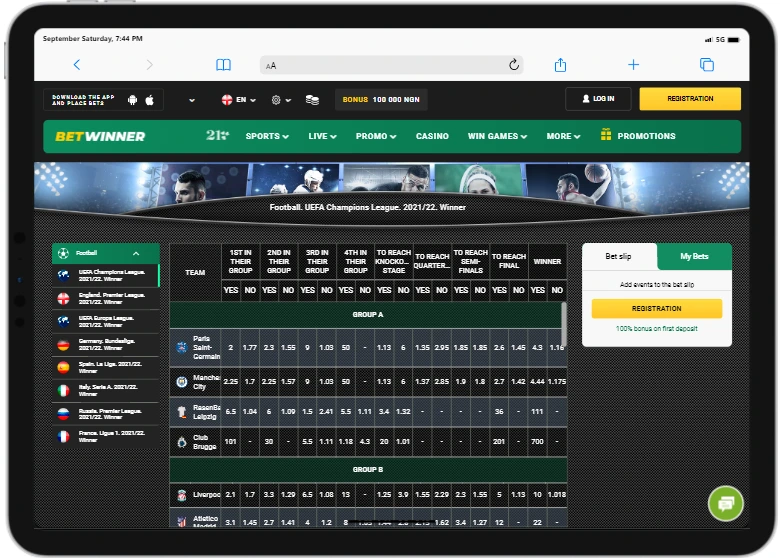Image resolution: width=780 pixels, height=558 pixels.
Task: Select UEFA Champions League 2021/22 Winner
Action: (105, 276)
